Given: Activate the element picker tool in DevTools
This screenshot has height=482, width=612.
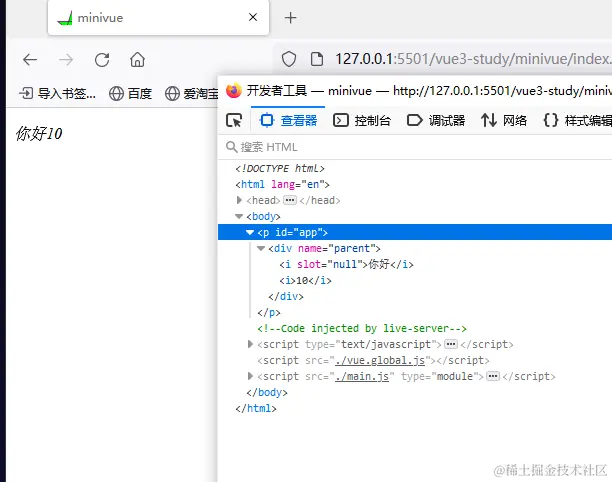Looking at the screenshot, I should [234, 120].
